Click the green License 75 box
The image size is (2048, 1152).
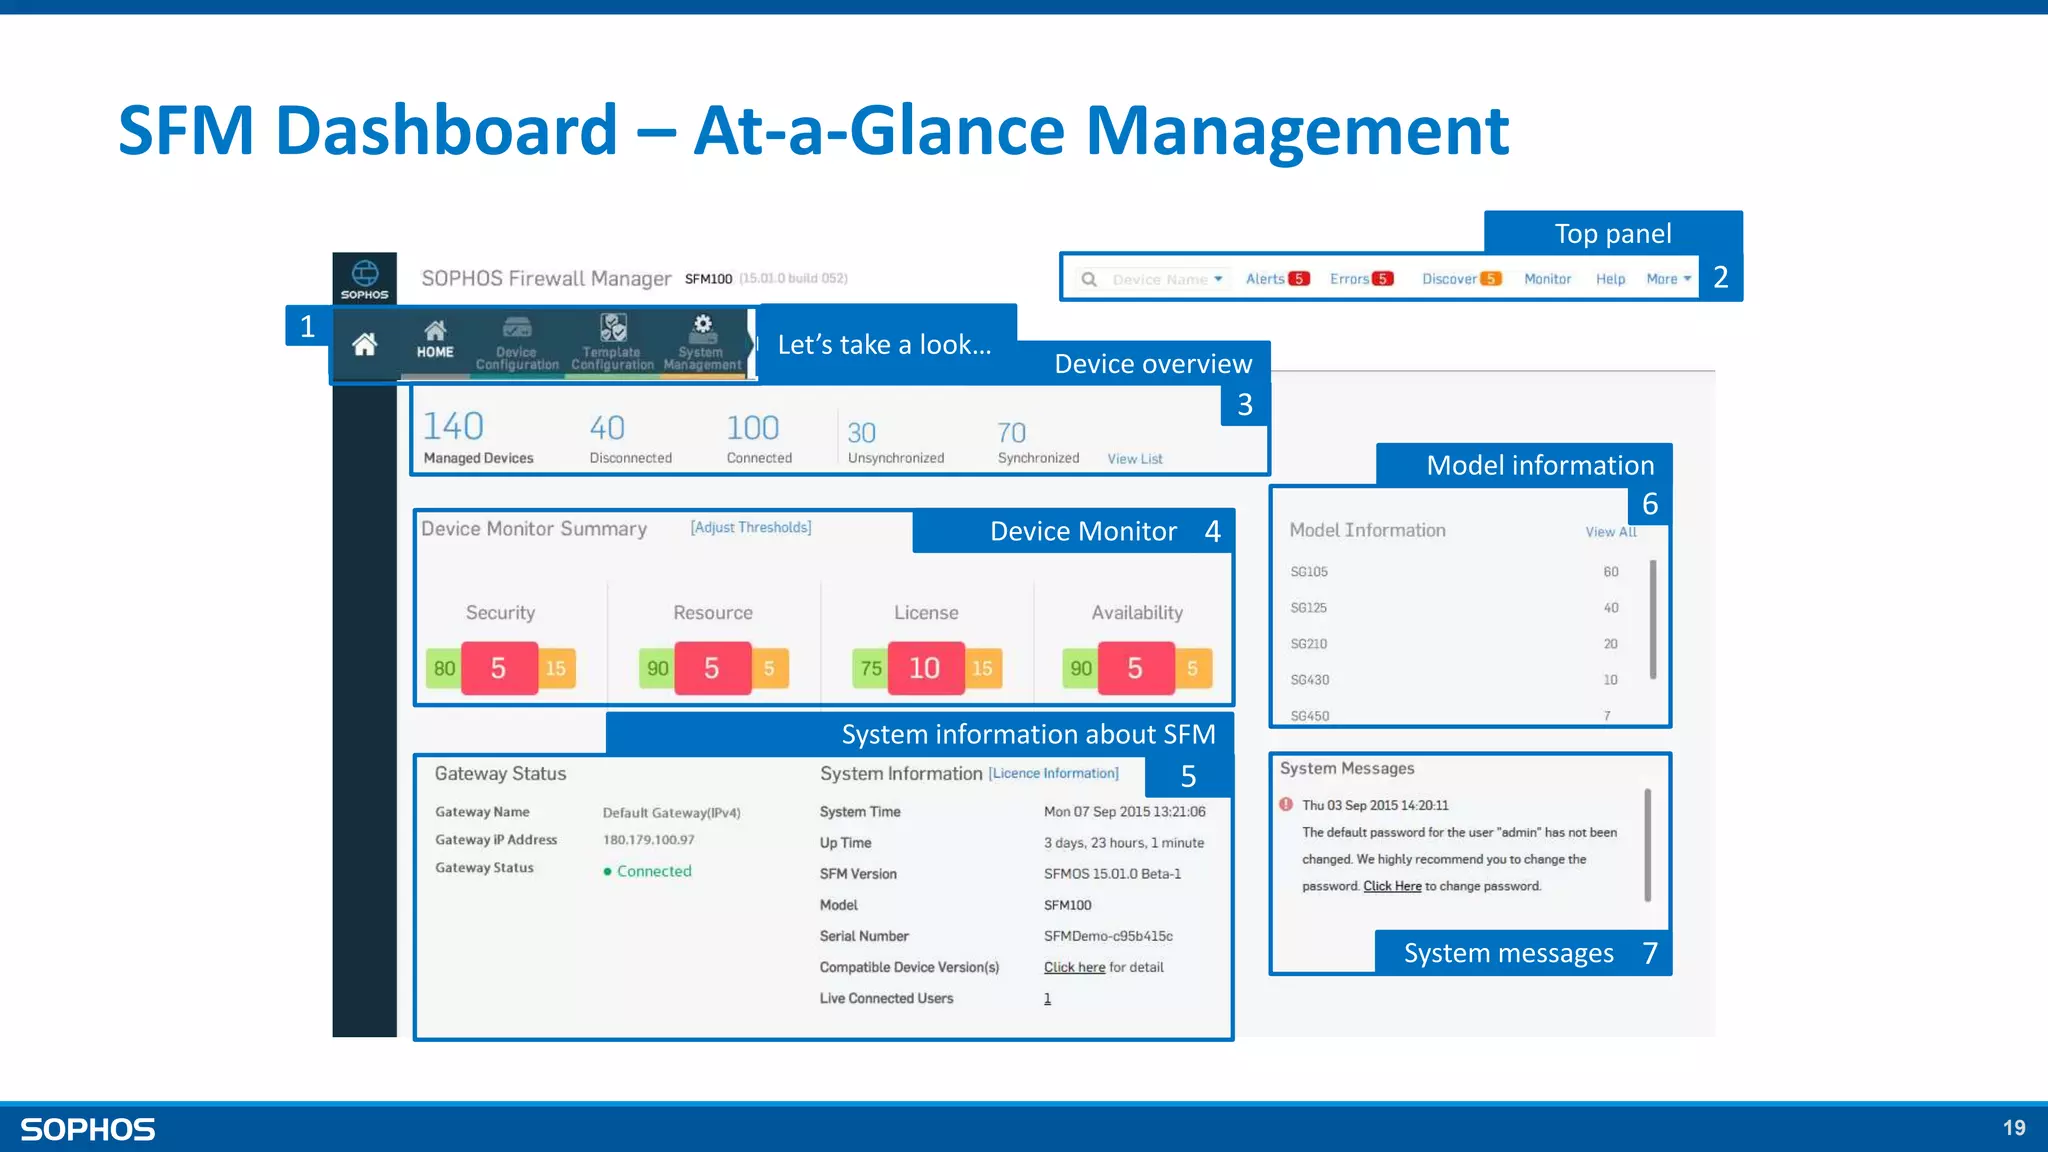[871, 668]
